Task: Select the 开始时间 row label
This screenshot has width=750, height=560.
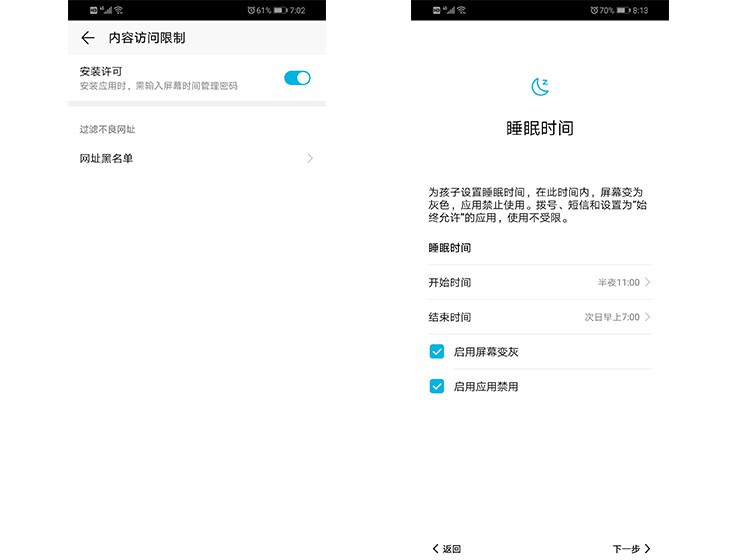Action: click(x=450, y=283)
